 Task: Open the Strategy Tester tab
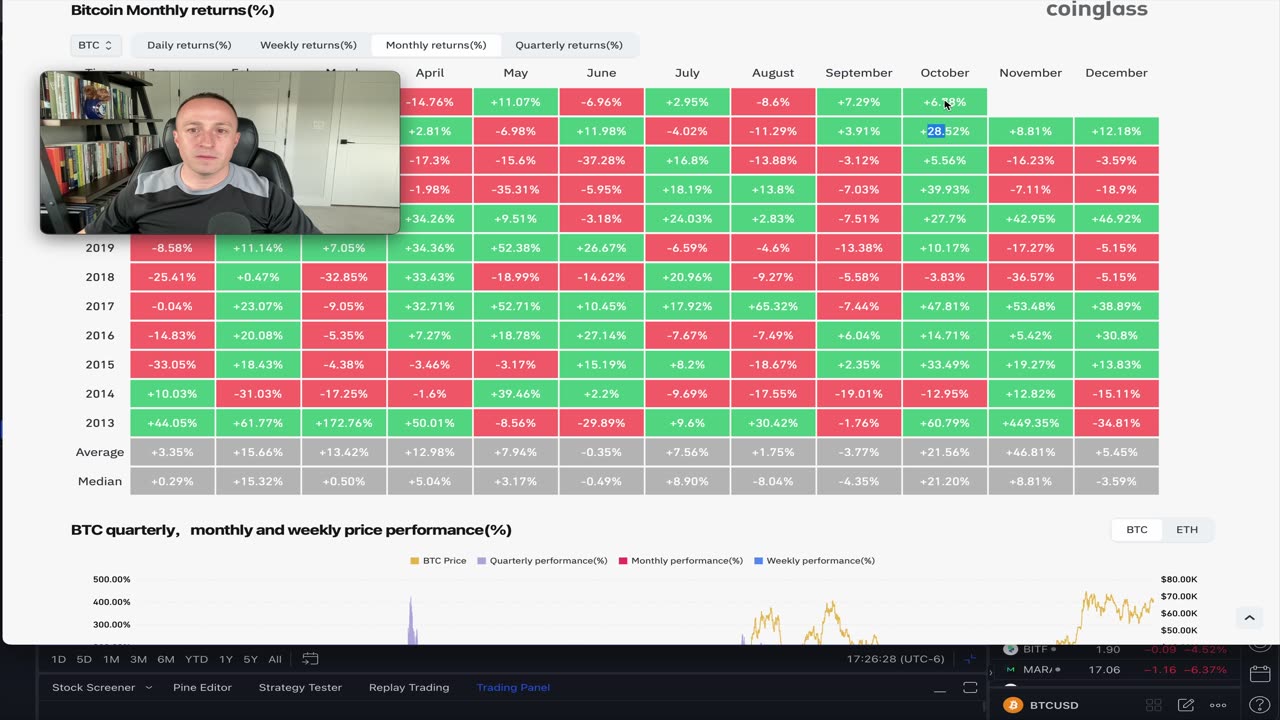[300, 688]
